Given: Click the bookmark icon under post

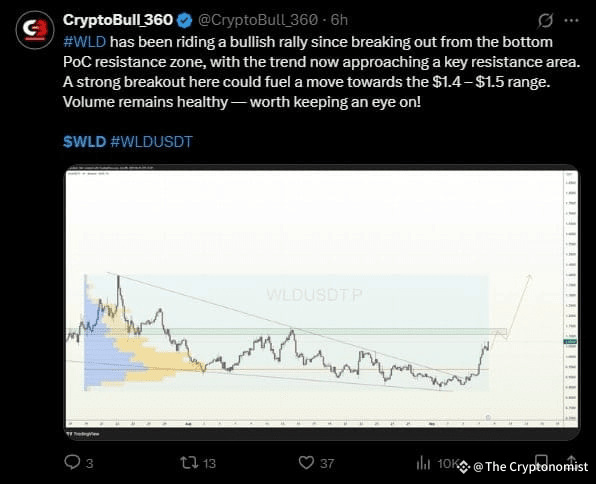Looking at the screenshot, I should (x=541, y=461).
